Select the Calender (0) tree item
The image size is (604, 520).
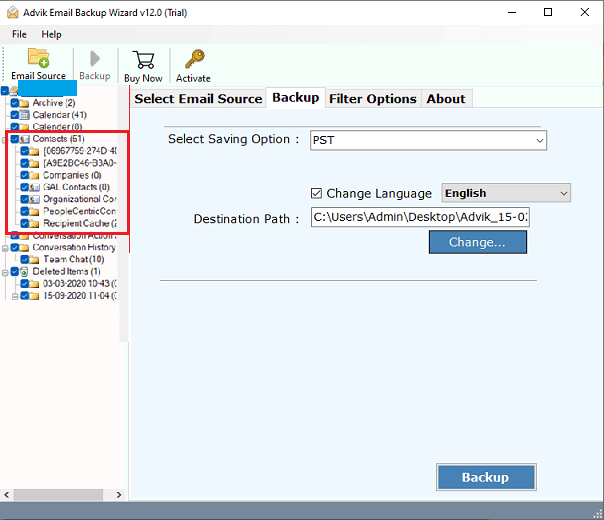click(x=57, y=127)
